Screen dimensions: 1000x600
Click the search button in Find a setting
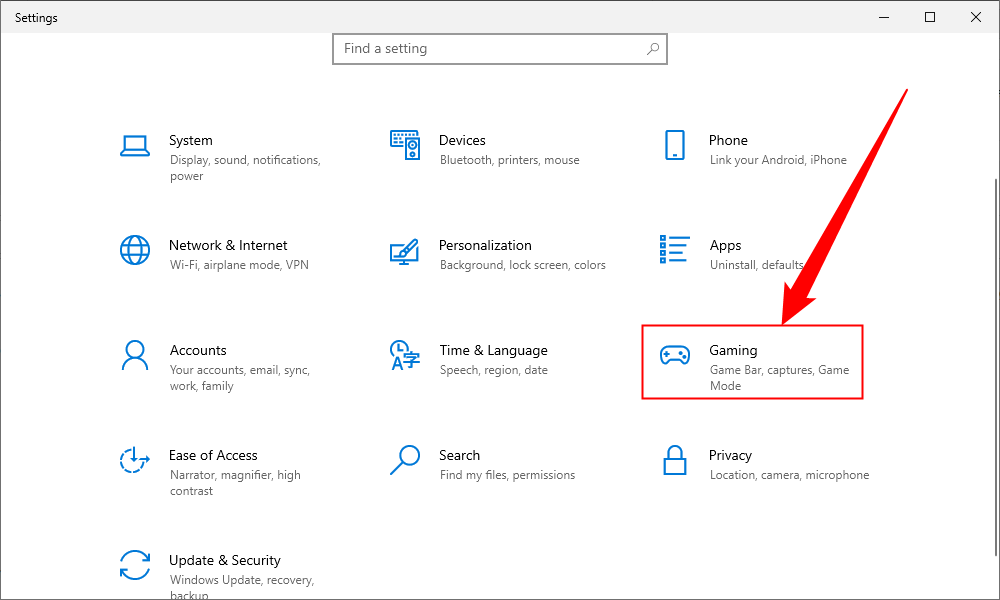point(653,48)
